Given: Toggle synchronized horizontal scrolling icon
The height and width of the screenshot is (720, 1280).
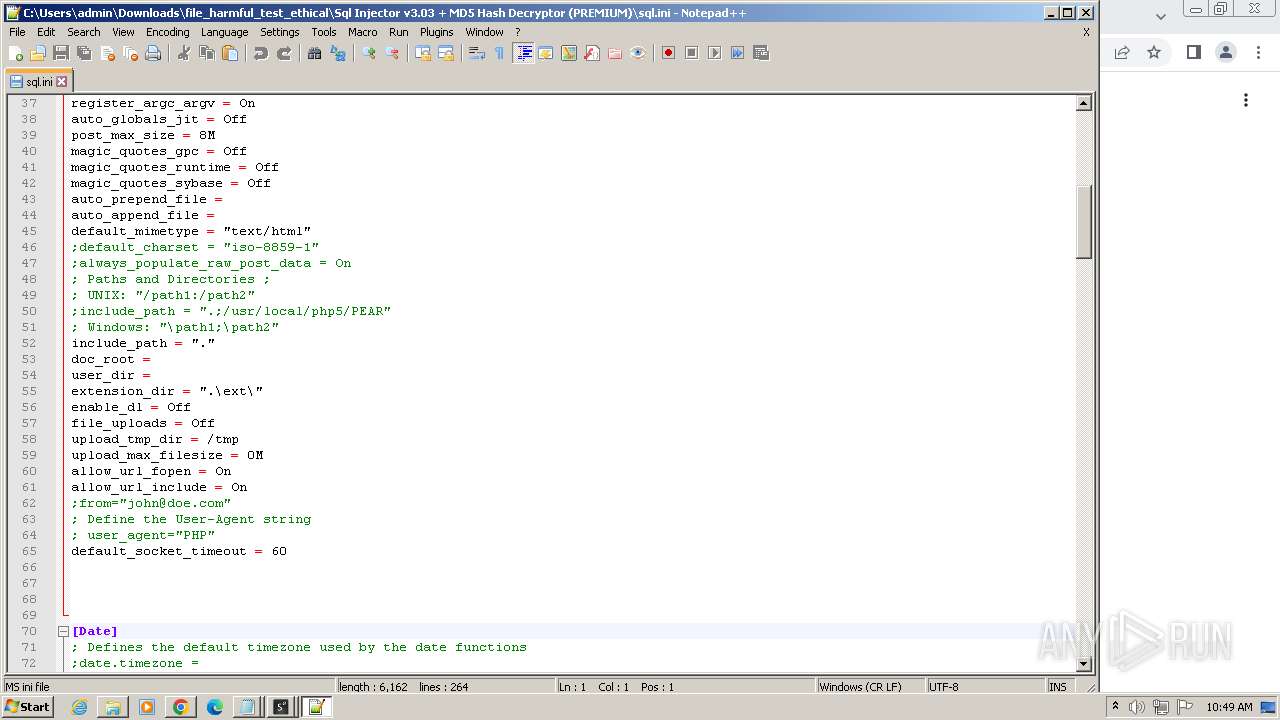Looking at the screenshot, I should click(446, 53).
